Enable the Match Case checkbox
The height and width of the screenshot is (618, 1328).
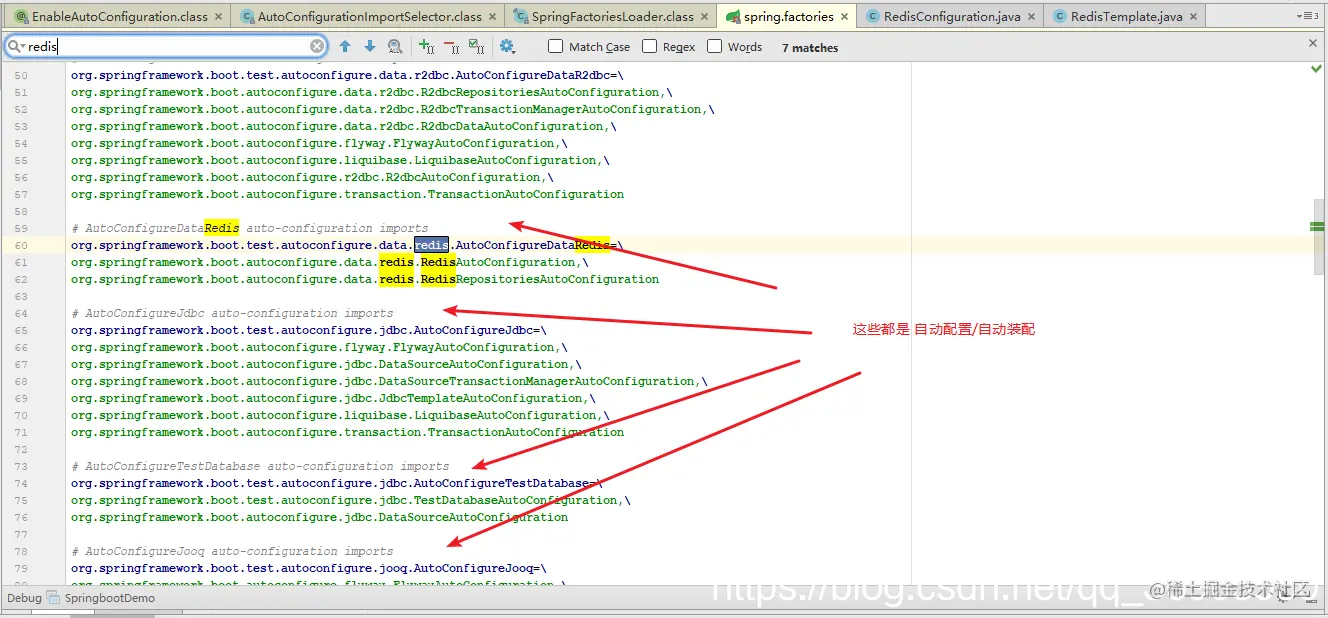[x=555, y=46]
